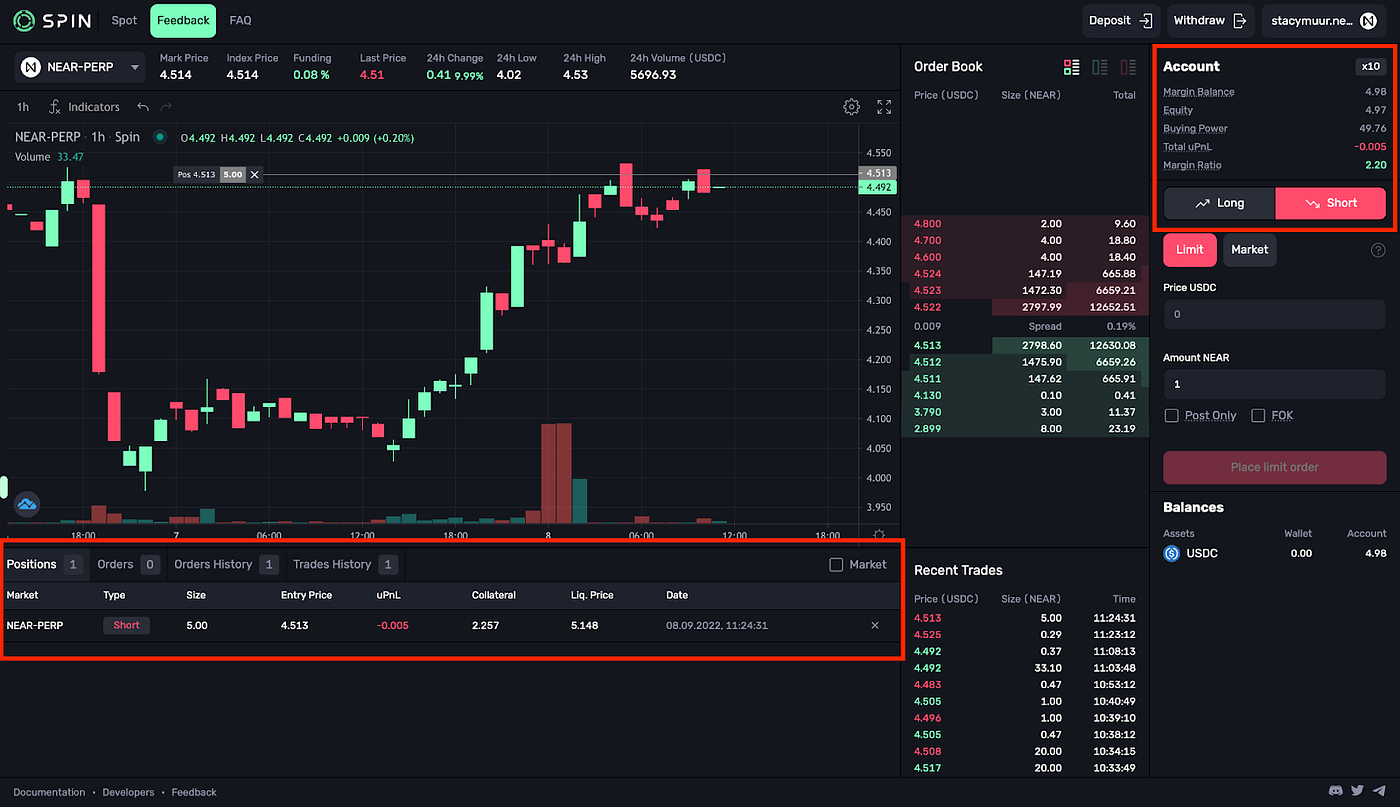Tick the Market filter checkbox
1400x807 pixels.
pos(837,565)
